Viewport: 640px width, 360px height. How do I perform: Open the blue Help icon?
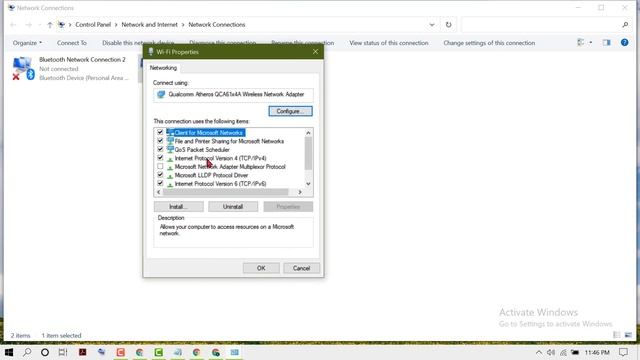point(624,42)
